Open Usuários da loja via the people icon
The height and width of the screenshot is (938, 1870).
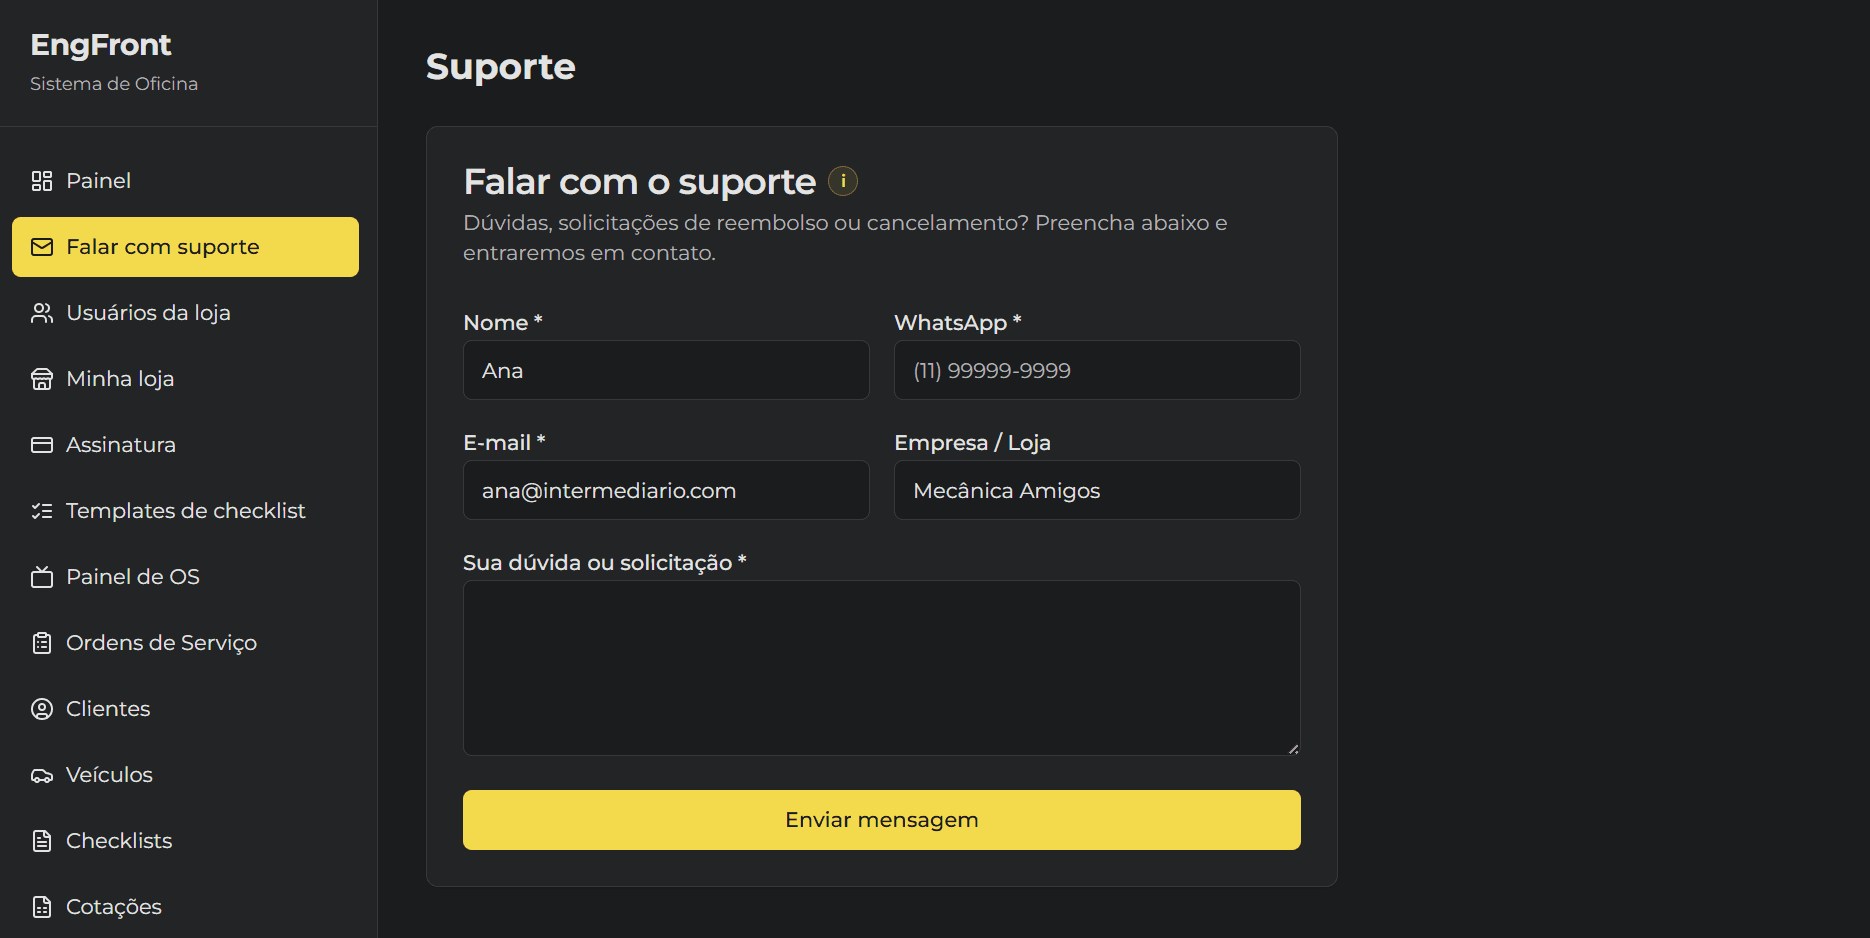tap(41, 312)
